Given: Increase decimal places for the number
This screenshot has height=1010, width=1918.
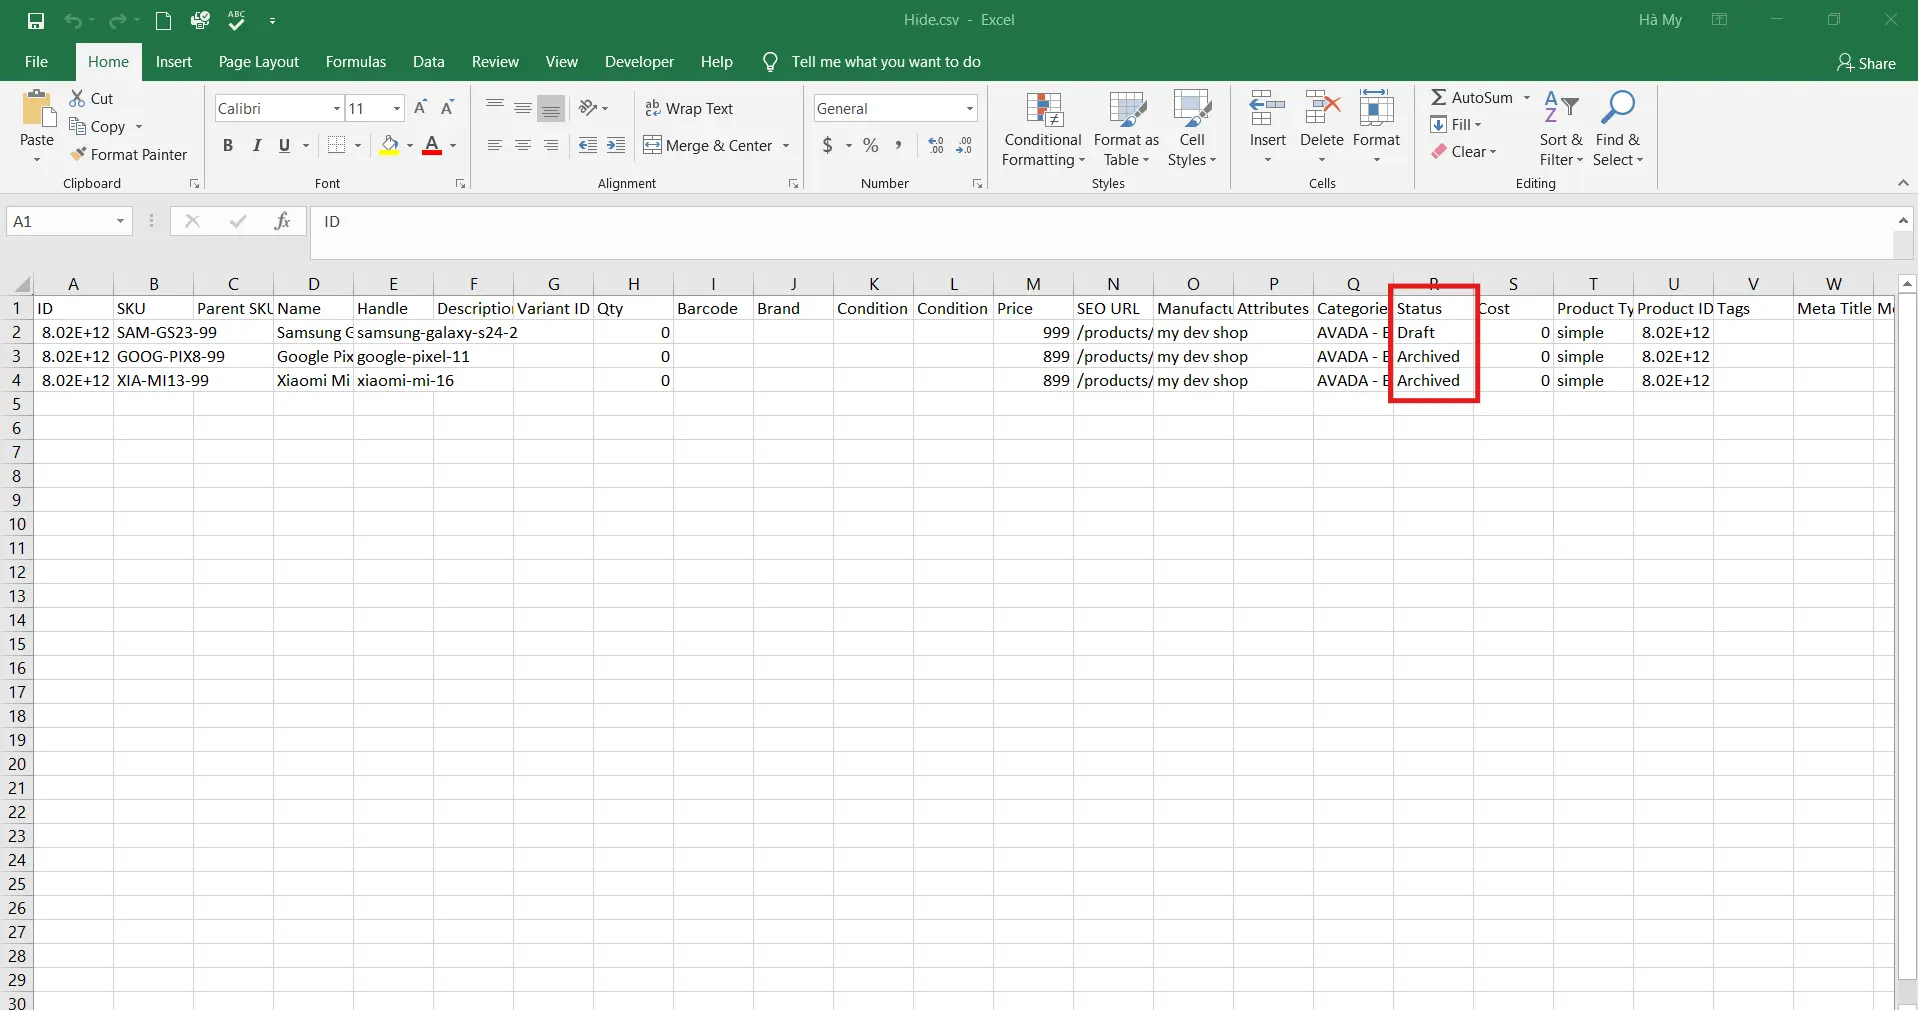Looking at the screenshot, I should tap(935, 145).
